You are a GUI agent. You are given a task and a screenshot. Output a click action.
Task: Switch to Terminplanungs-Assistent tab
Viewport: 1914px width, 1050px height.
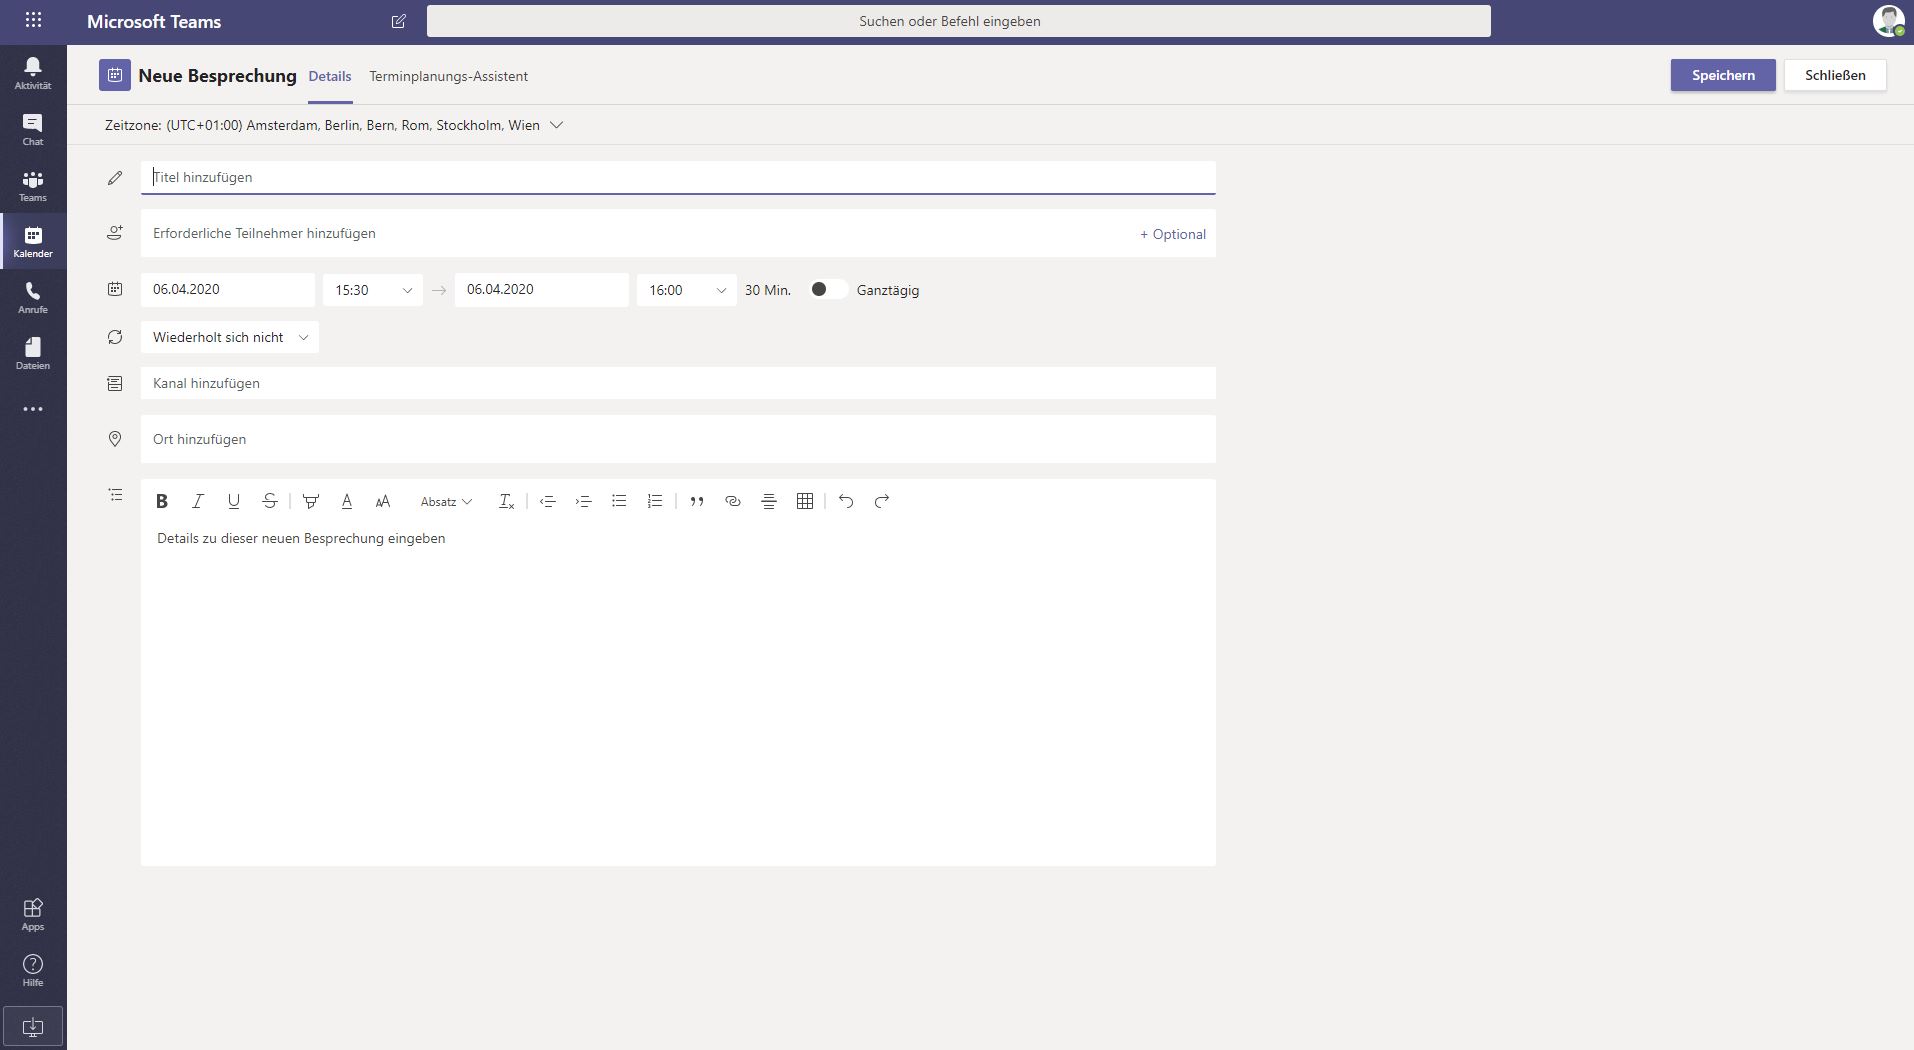(448, 76)
